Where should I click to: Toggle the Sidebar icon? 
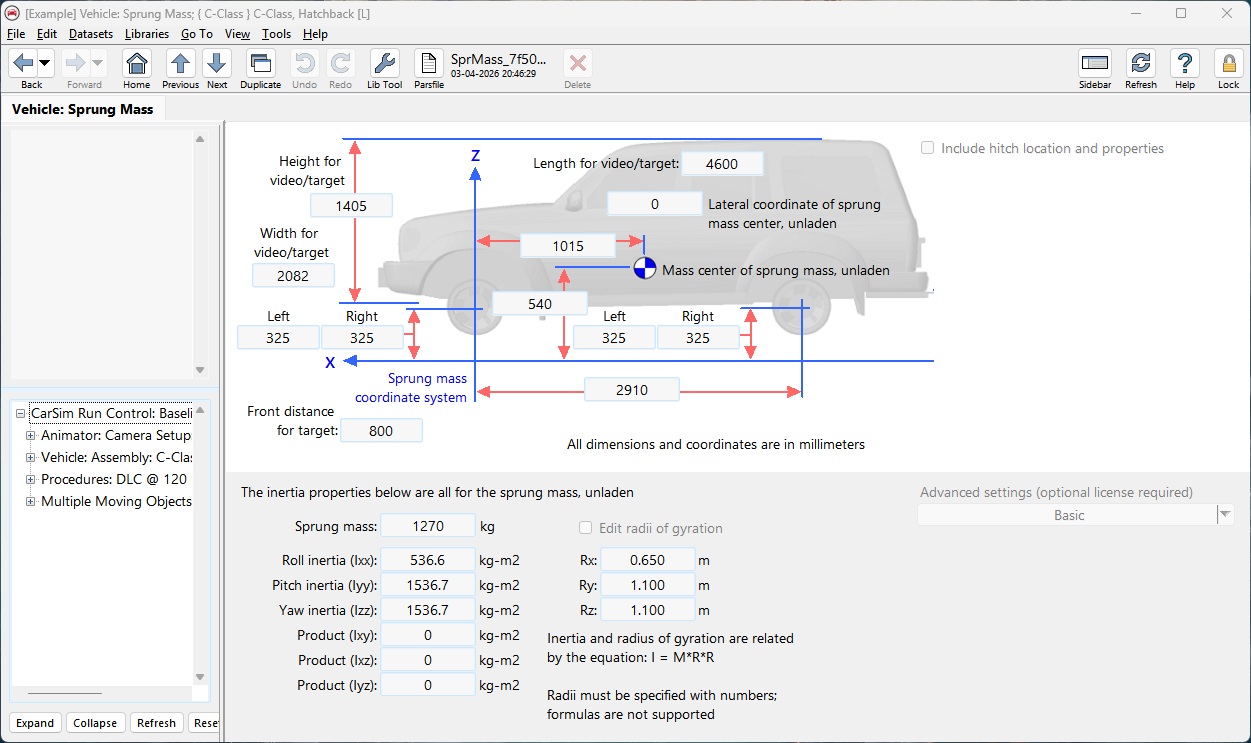click(x=1095, y=66)
